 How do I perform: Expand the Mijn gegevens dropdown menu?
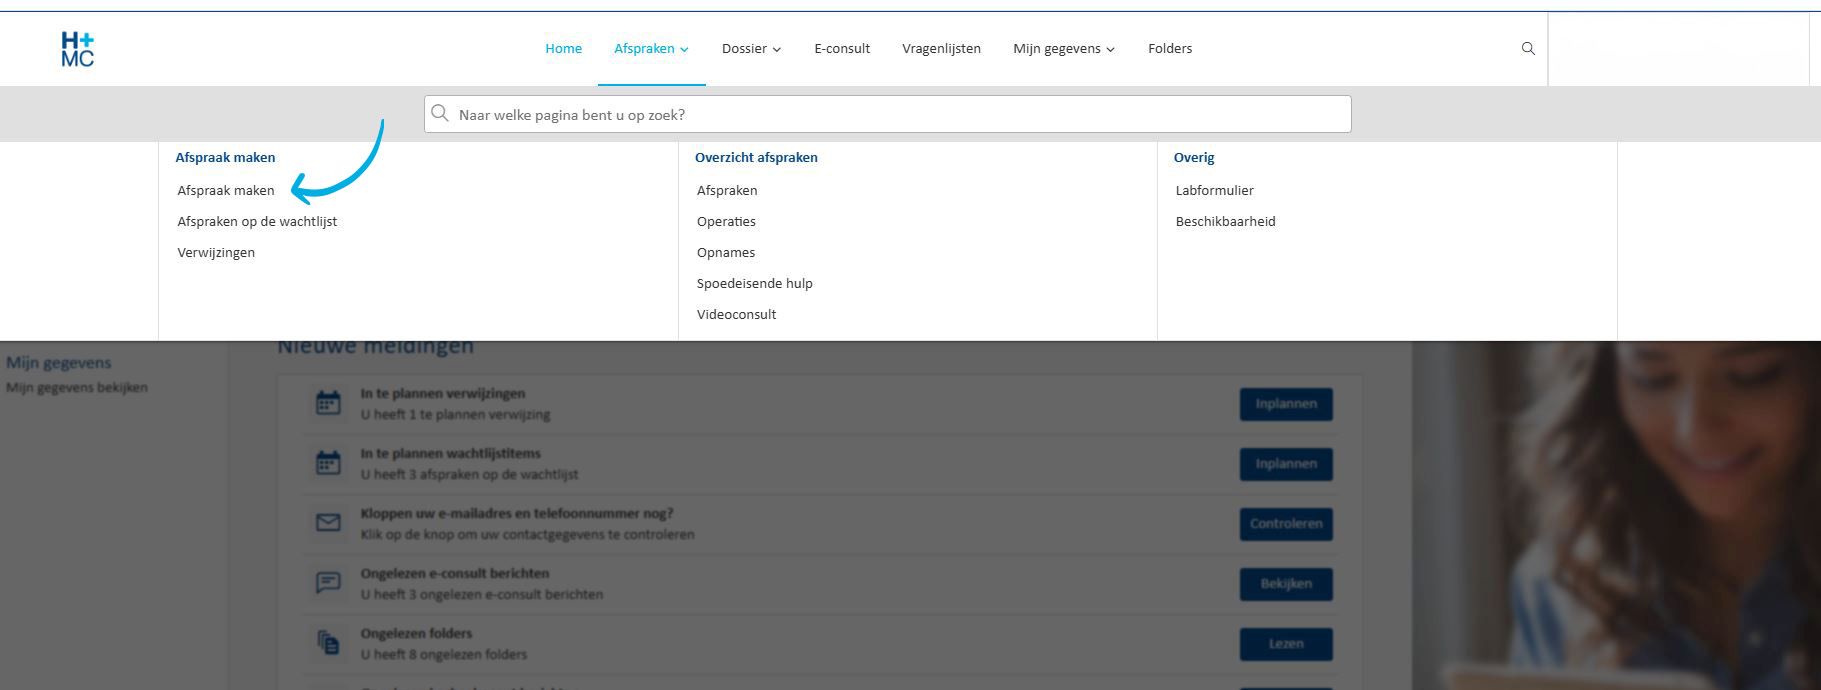tap(1063, 49)
